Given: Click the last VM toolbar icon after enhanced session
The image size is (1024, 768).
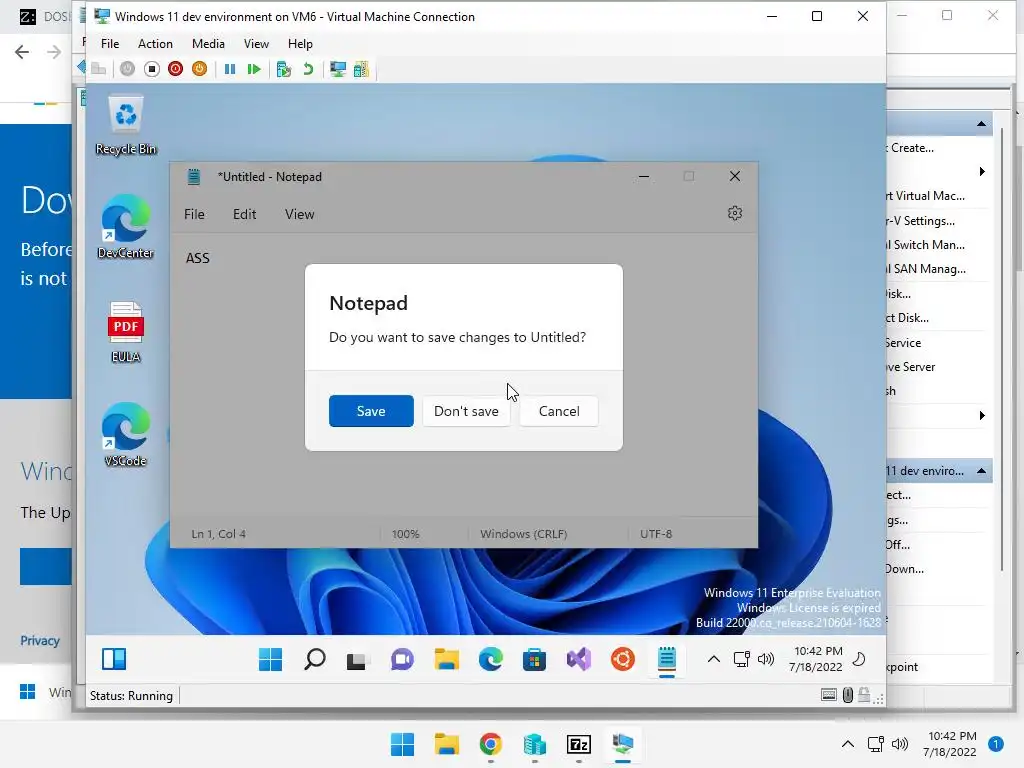Looking at the screenshot, I should click(x=361, y=69).
